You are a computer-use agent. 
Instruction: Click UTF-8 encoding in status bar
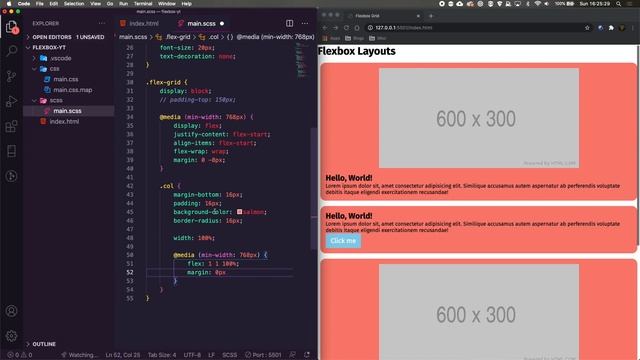tap(192, 355)
